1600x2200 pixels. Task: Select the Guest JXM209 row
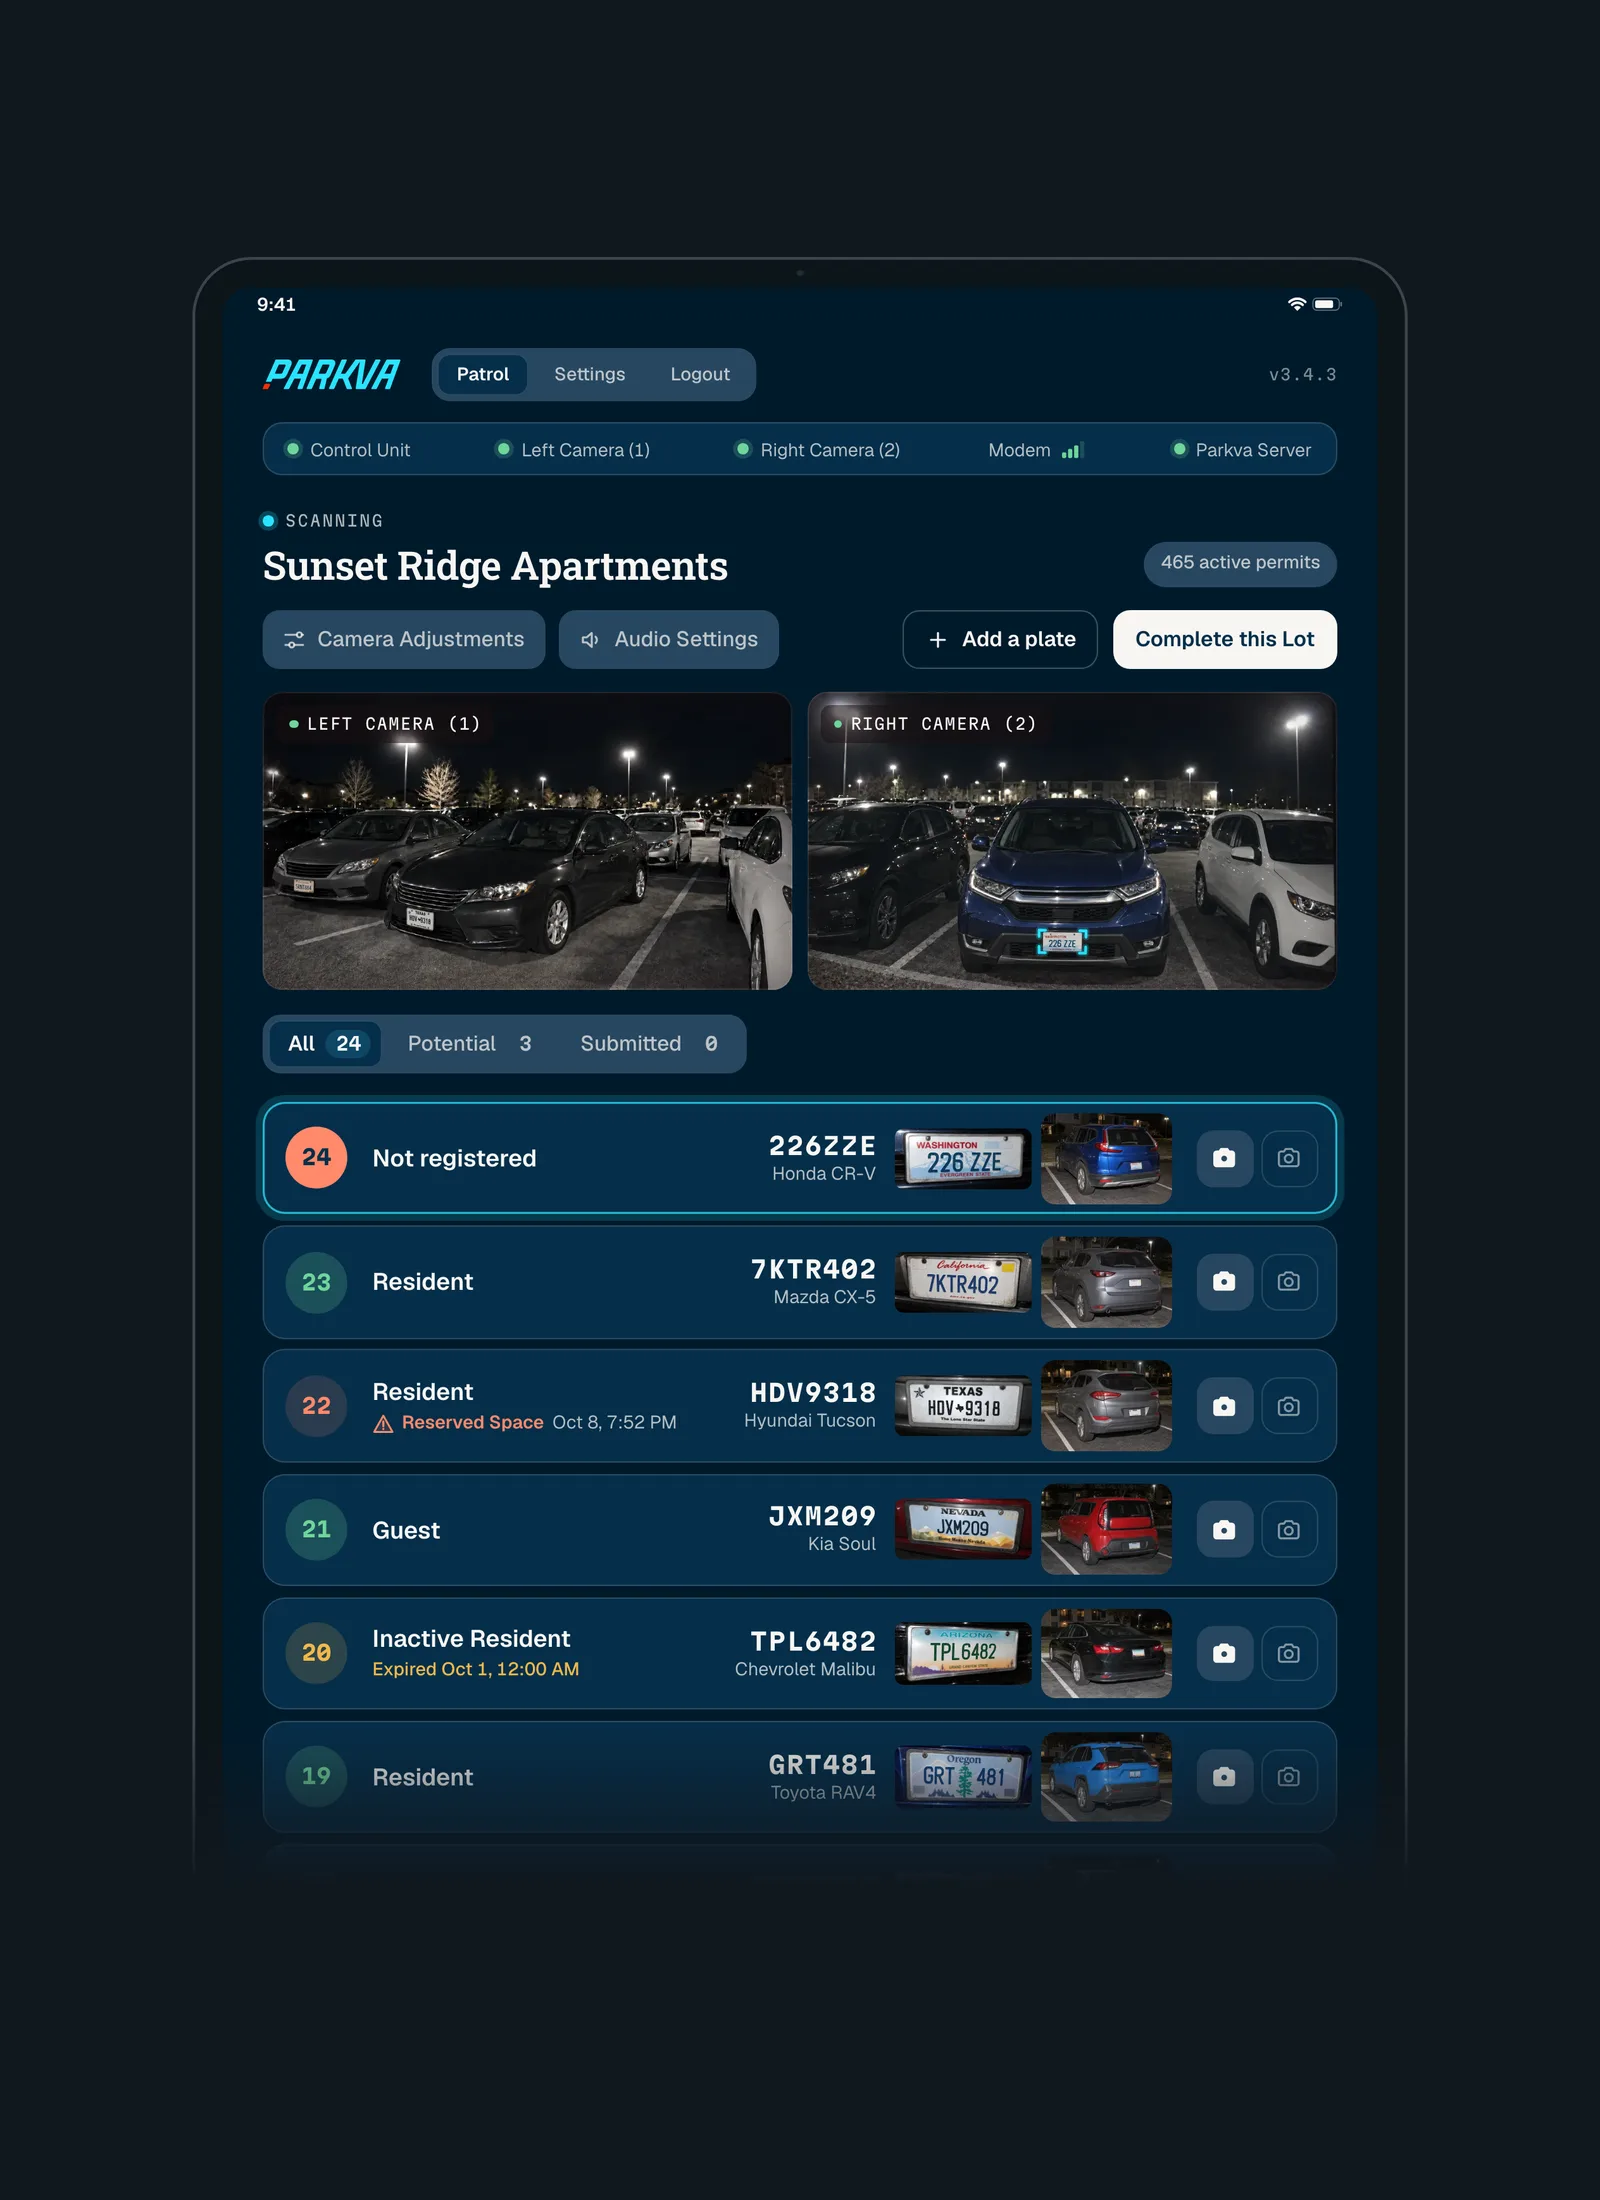point(800,1530)
